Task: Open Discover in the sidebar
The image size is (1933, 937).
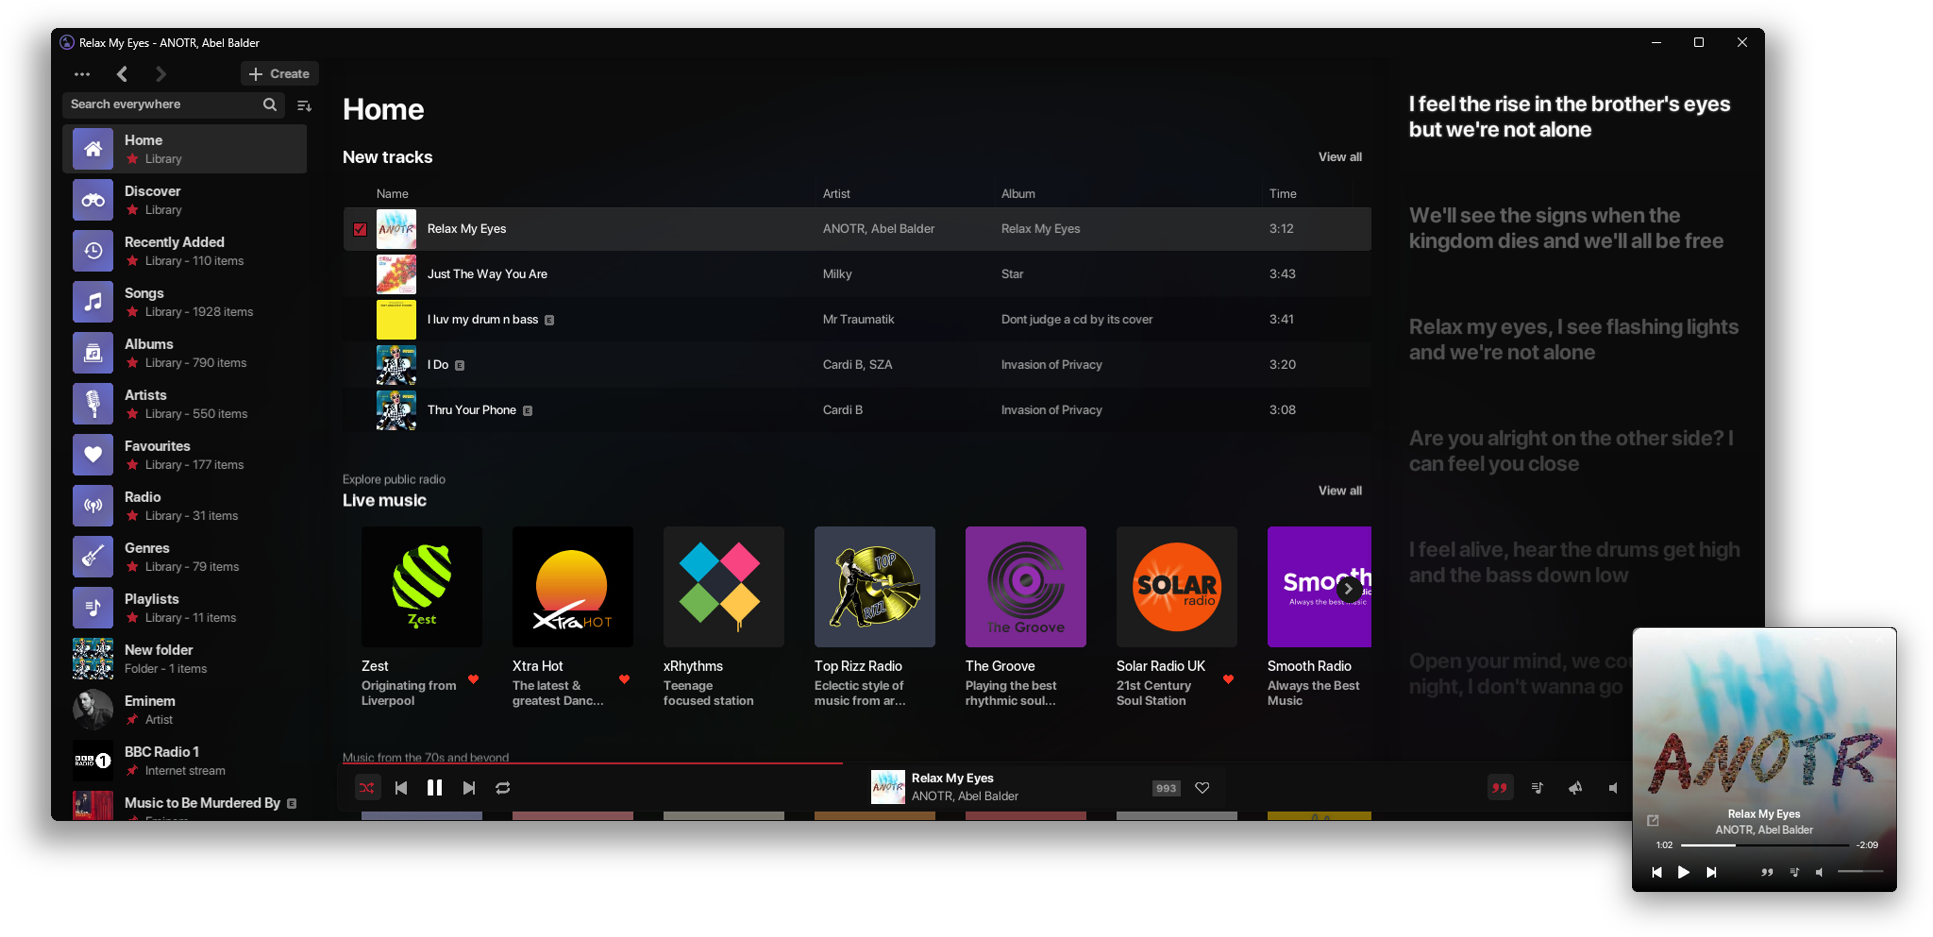Action: [x=185, y=200]
